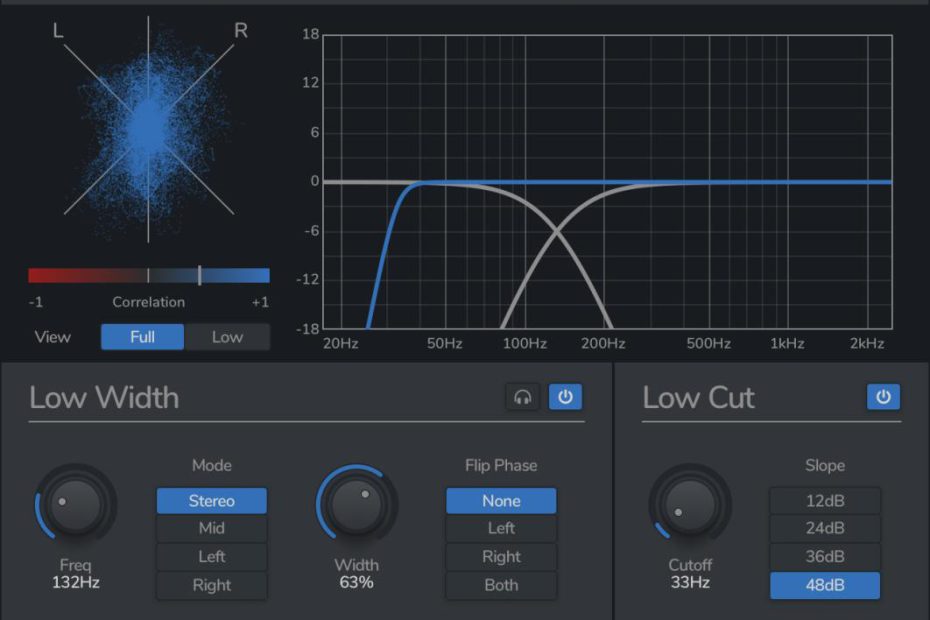Click the Freq knob
The image size is (930, 620).
pos(76,504)
